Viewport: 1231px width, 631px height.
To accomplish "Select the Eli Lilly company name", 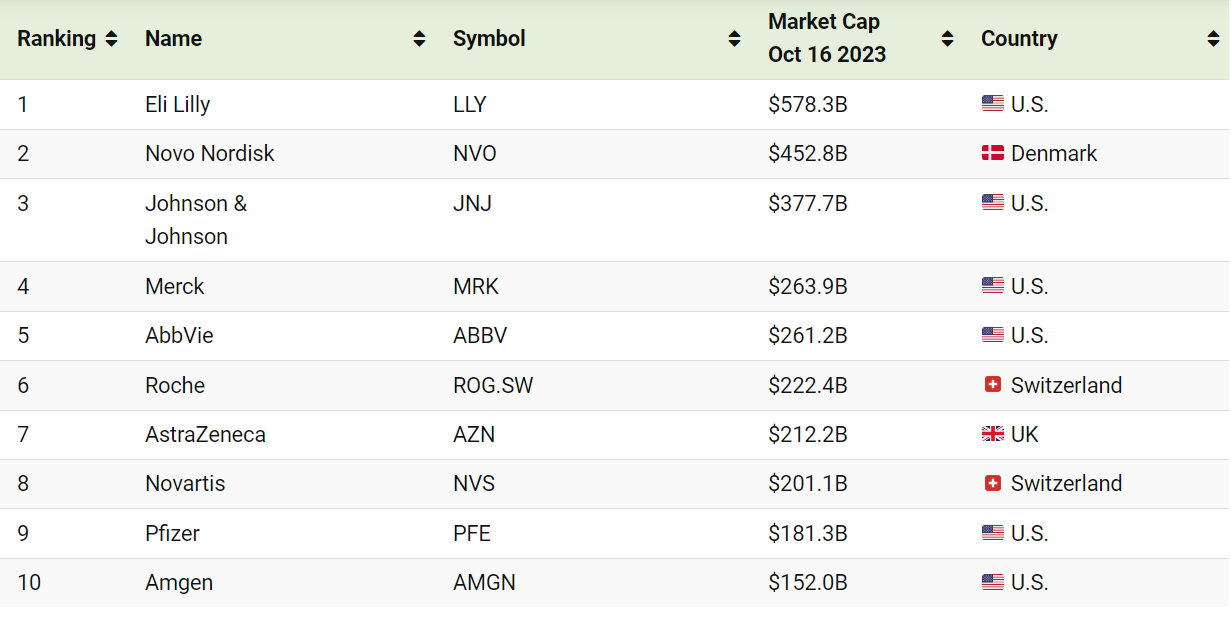I will coord(177,104).
